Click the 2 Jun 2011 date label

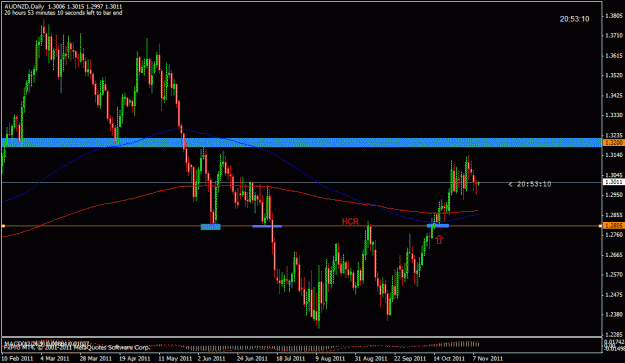[211, 358]
